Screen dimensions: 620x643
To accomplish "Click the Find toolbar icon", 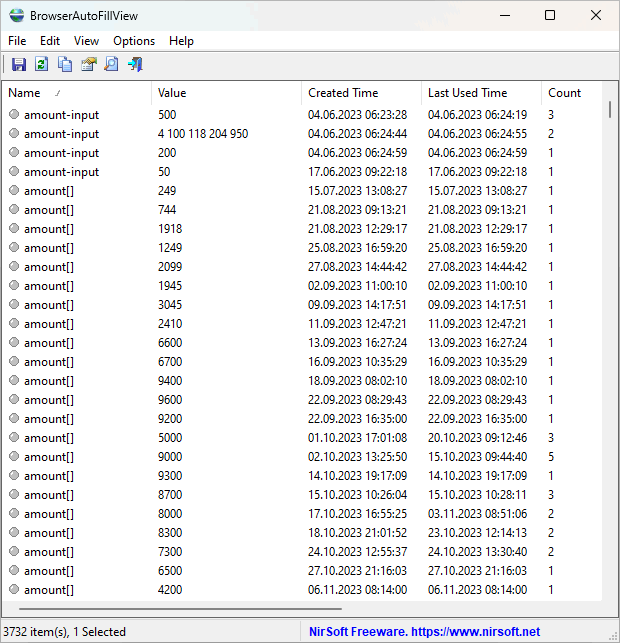I will coord(112,65).
